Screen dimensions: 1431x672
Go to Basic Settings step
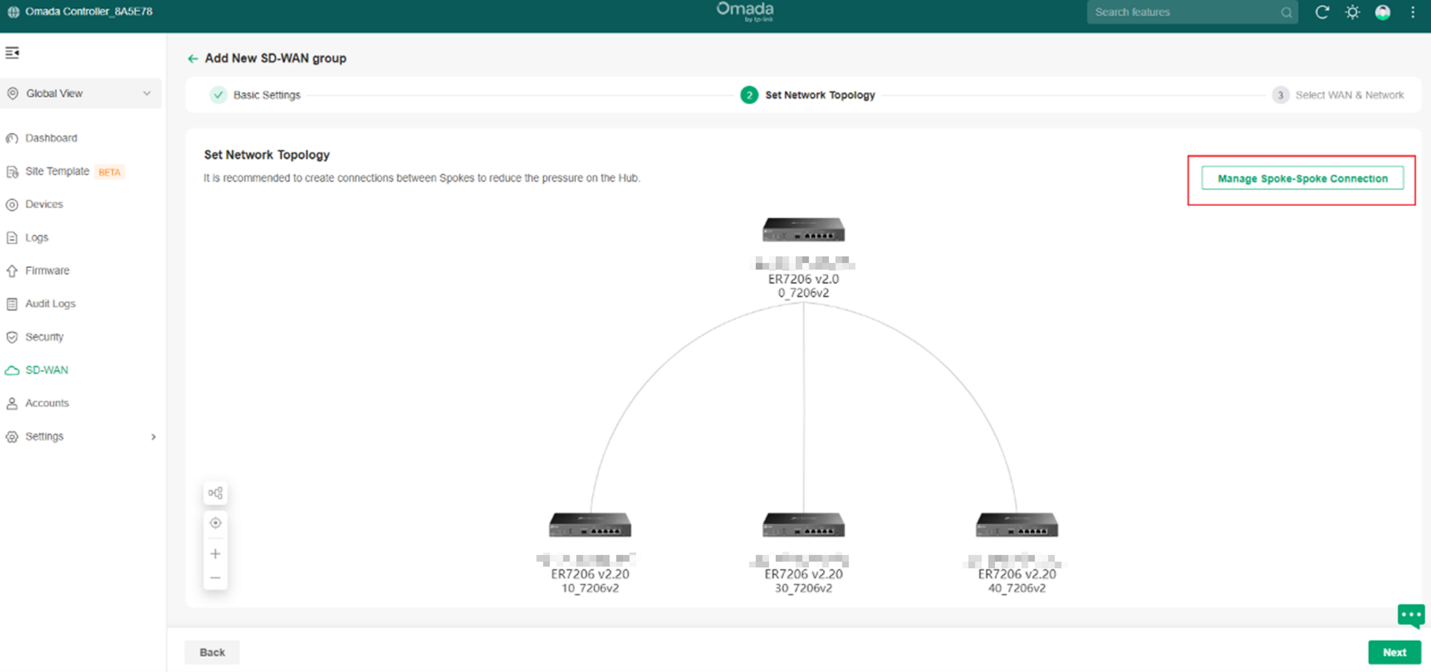(x=255, y=95)
